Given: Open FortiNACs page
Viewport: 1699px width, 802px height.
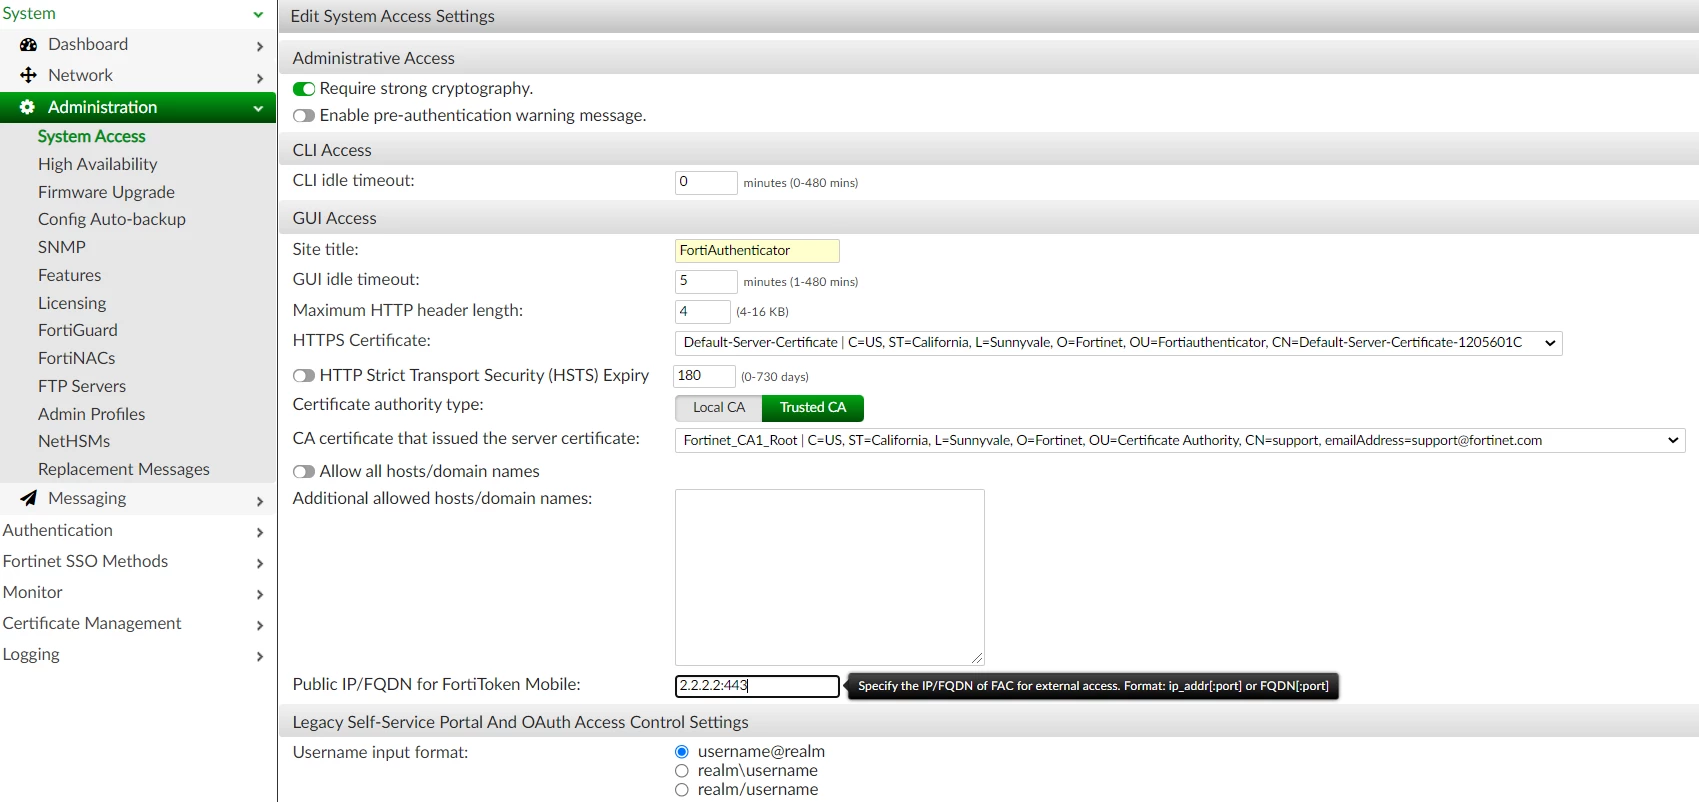Looking at the screenshot, I should pyautogui.click(x=77, y=358).
